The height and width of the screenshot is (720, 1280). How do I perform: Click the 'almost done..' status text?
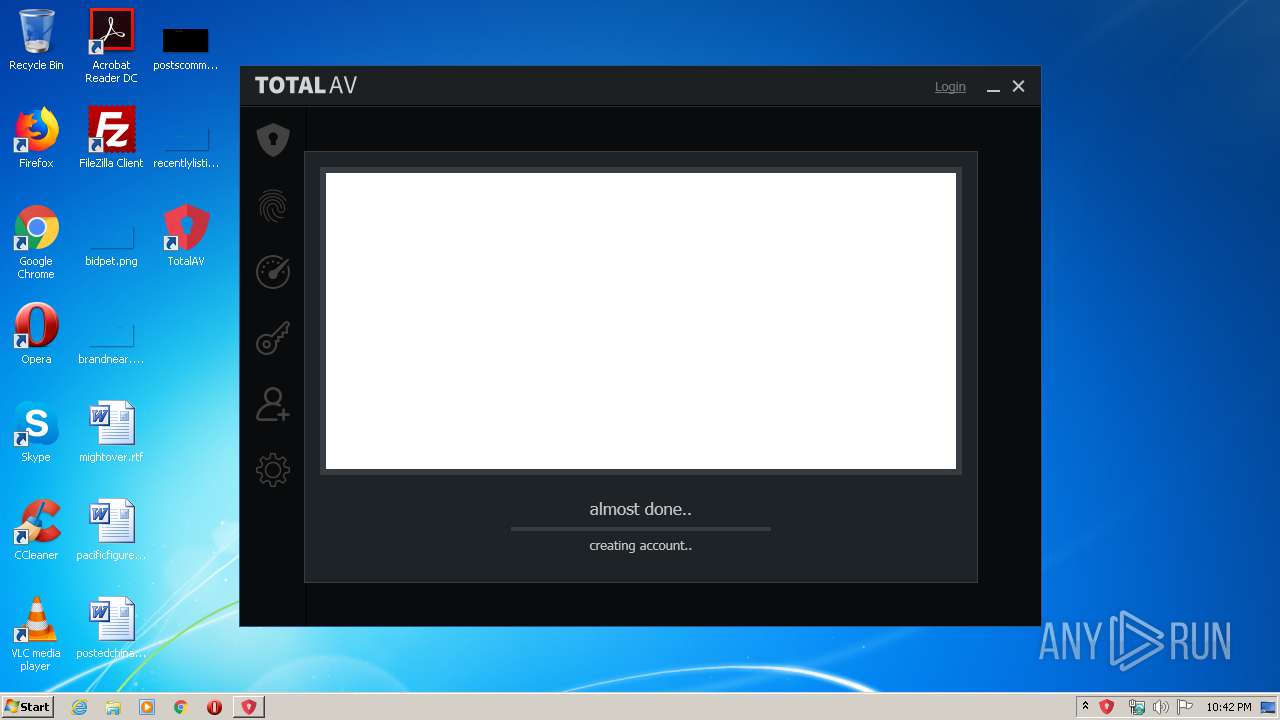click(x=640, y=509)
